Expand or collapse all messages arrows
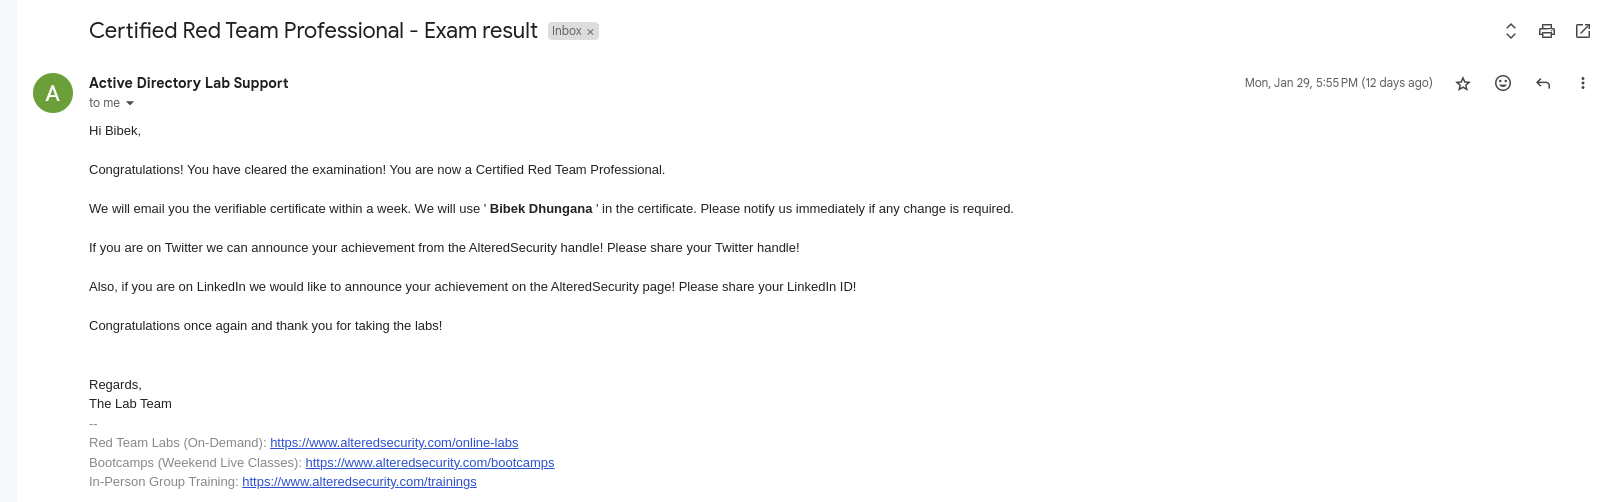1614x502 pixels. 1511,31
